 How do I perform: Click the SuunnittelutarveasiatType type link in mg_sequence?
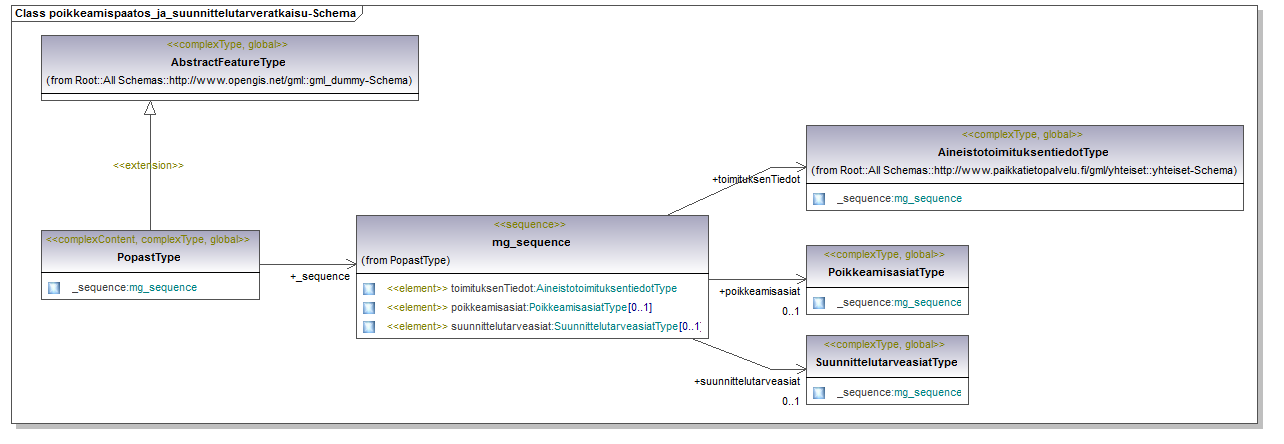coord(615,326)
